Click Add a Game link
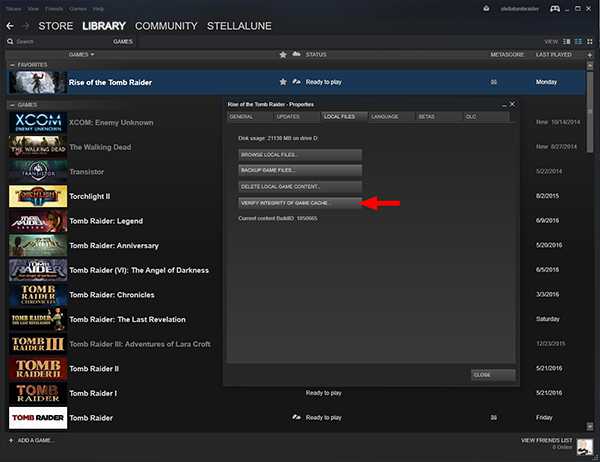This screenshot has width=600, height=462. click(x=36, y=440)
